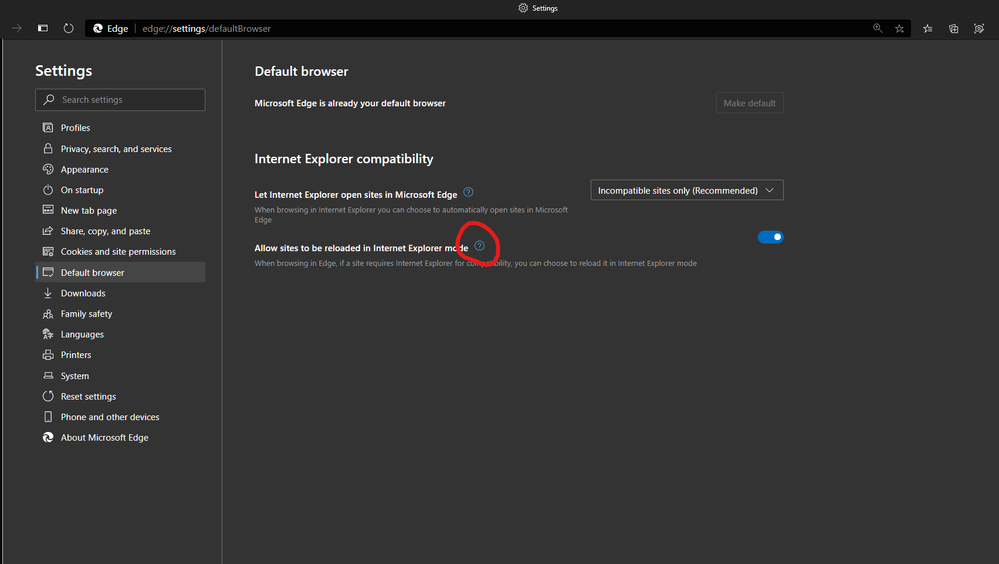Click the About Microsoft Edge logo icon
This screenshot has height=564, width=999.
pyautogui.click(x=48, y=437)
